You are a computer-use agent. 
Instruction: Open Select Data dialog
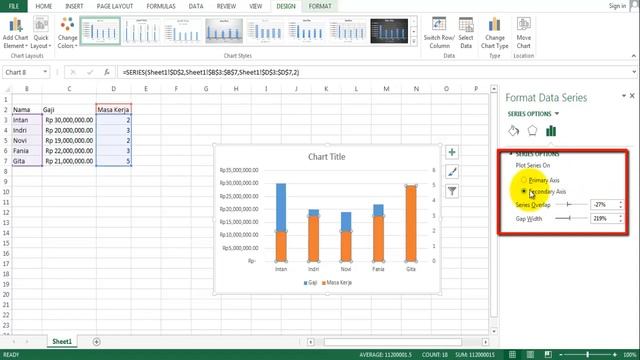point(466,33)
